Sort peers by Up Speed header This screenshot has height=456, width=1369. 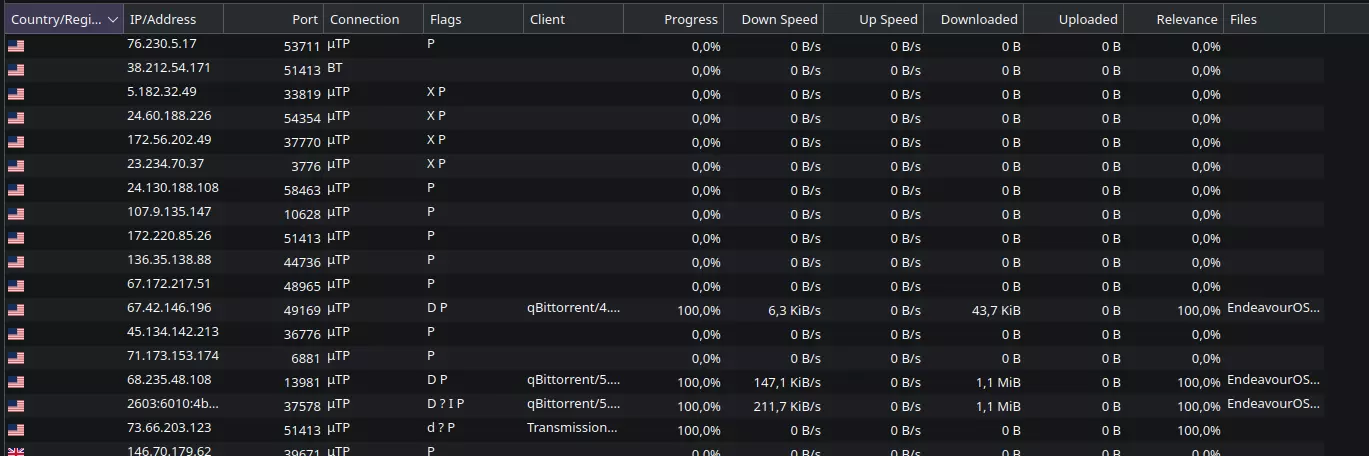click(x=874, y=19)
